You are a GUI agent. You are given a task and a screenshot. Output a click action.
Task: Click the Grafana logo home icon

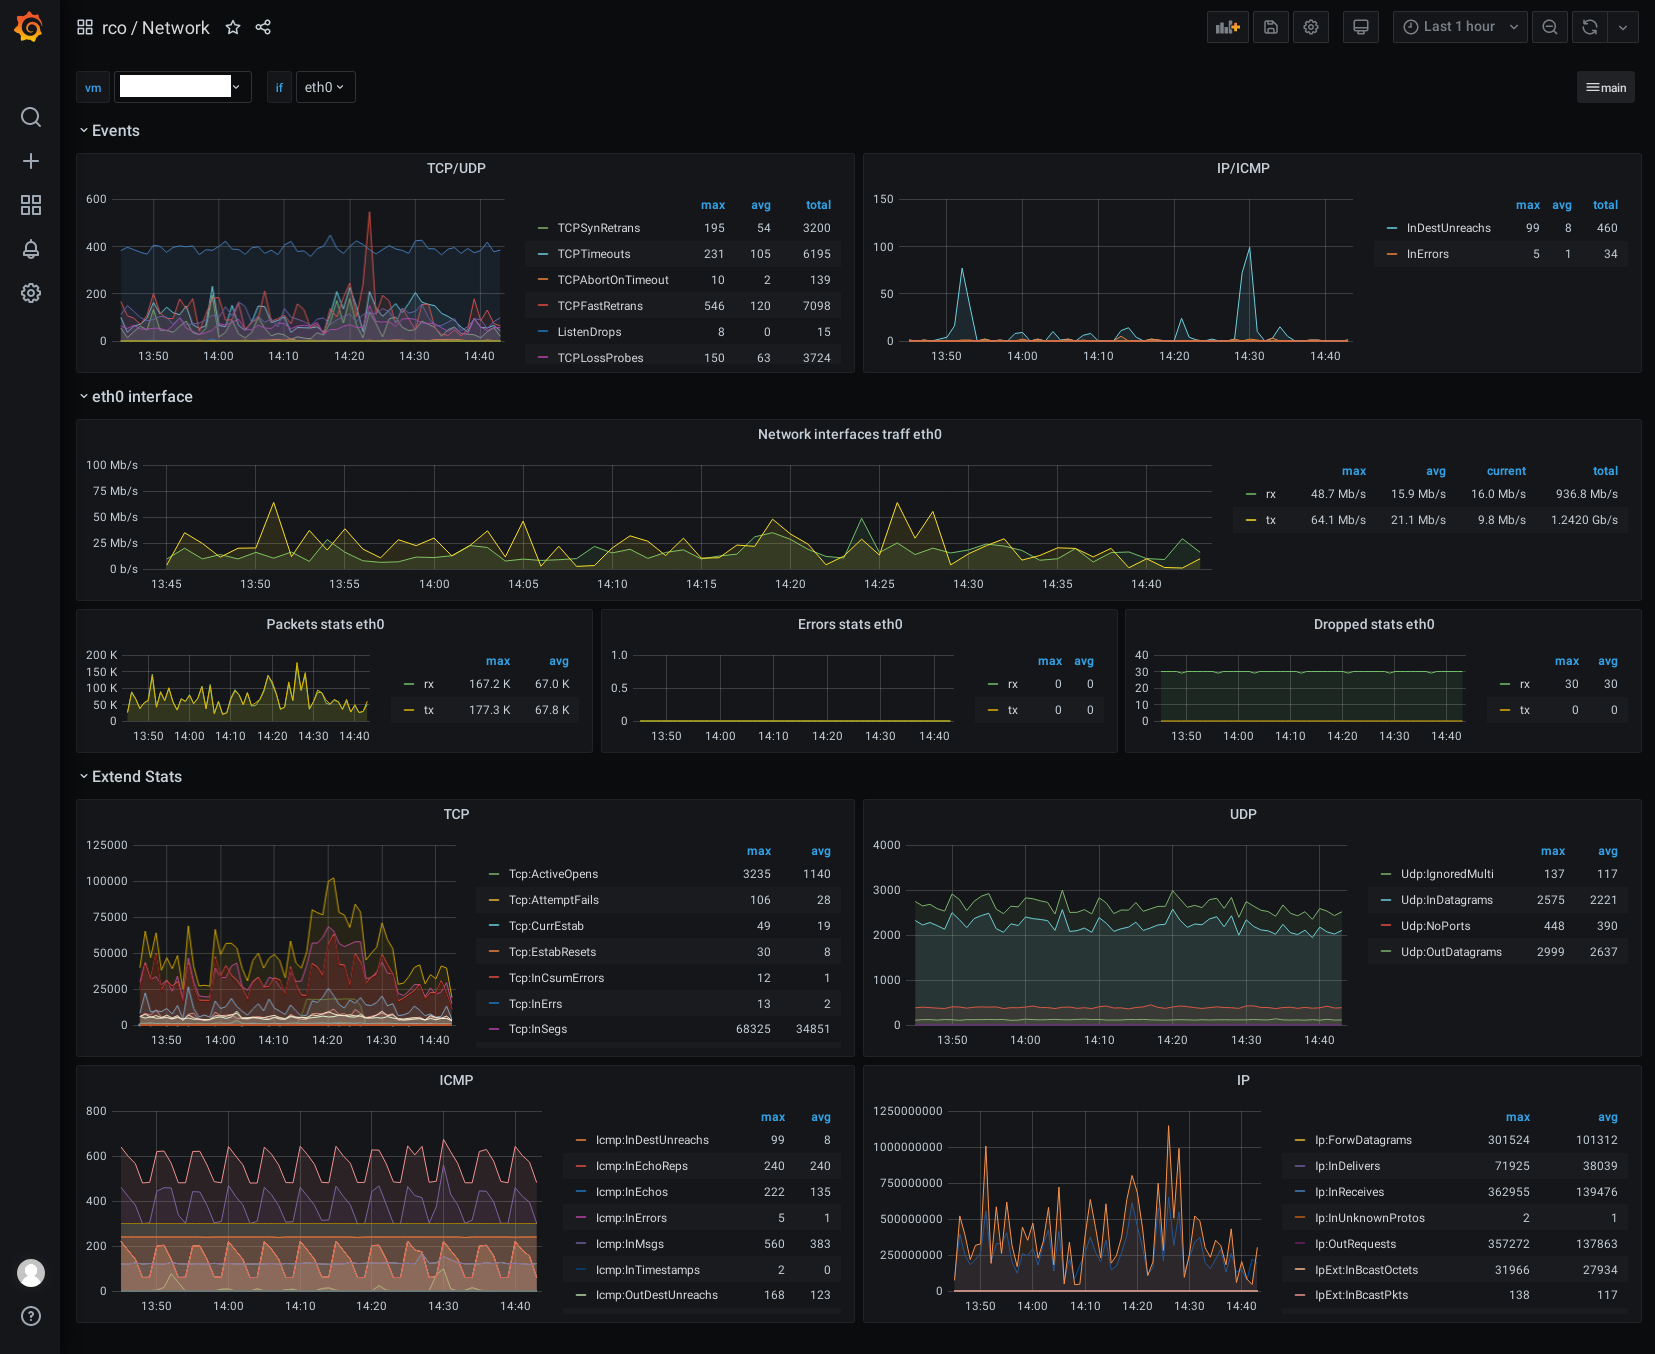pyautogui.click(x=29, y=27)
